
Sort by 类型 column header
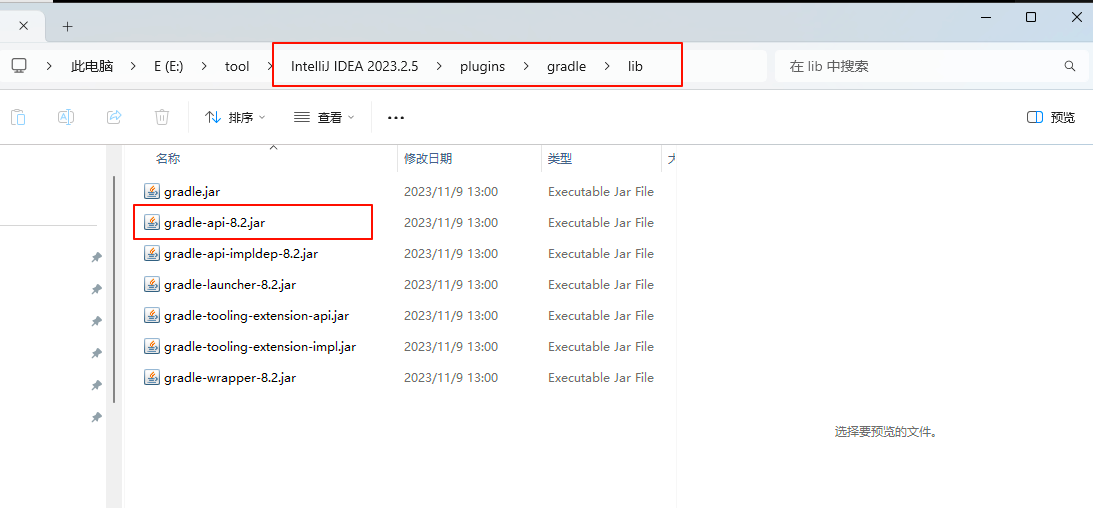click(560, 159)
